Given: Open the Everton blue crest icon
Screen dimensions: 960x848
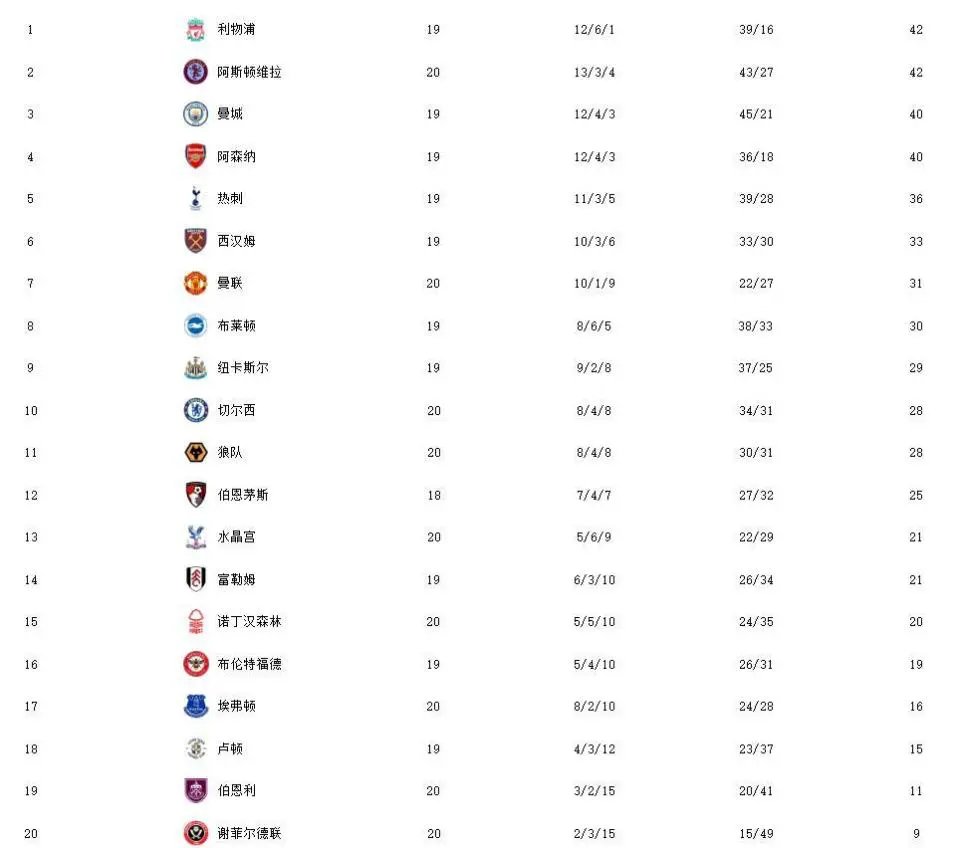Looking at the screenshot, I should pyautogui.click(x=195, y=706).
